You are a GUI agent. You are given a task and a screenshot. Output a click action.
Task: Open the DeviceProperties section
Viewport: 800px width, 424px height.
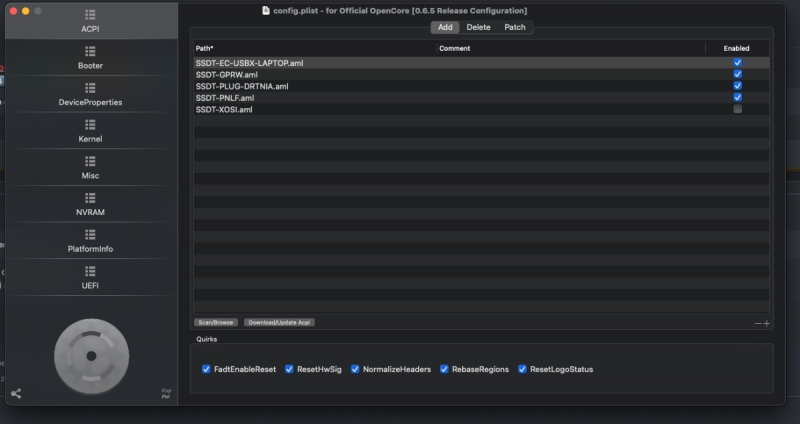[90, 94]
